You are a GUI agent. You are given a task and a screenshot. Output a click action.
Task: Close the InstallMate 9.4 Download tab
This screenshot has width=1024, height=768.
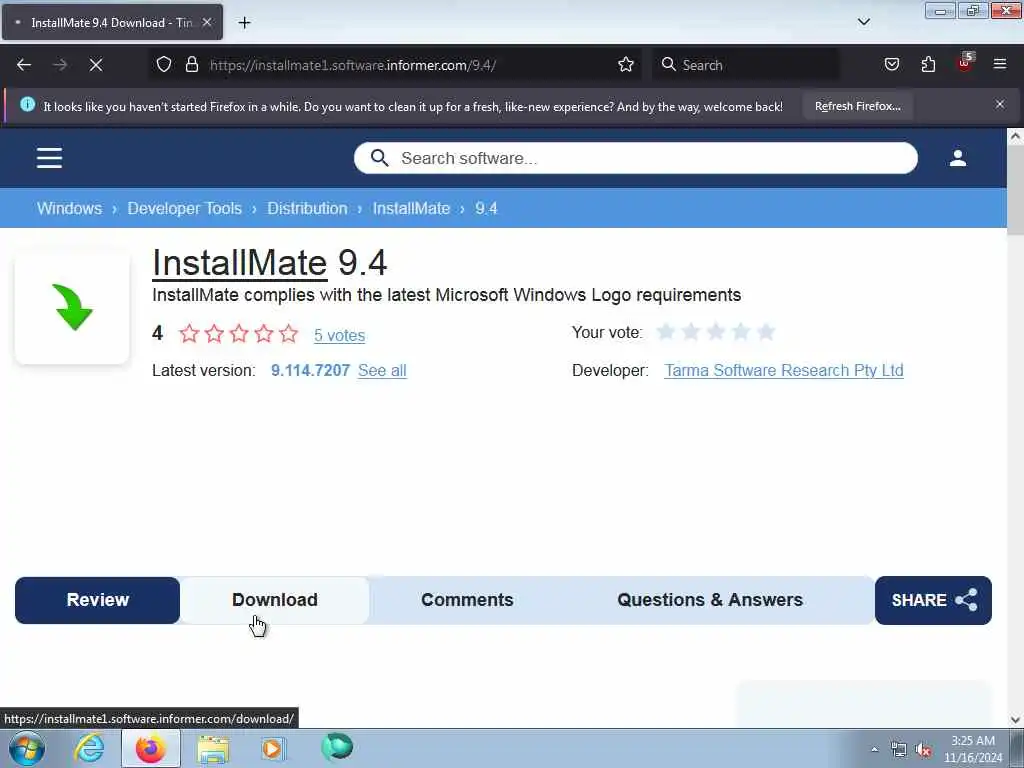click(206, 22)
